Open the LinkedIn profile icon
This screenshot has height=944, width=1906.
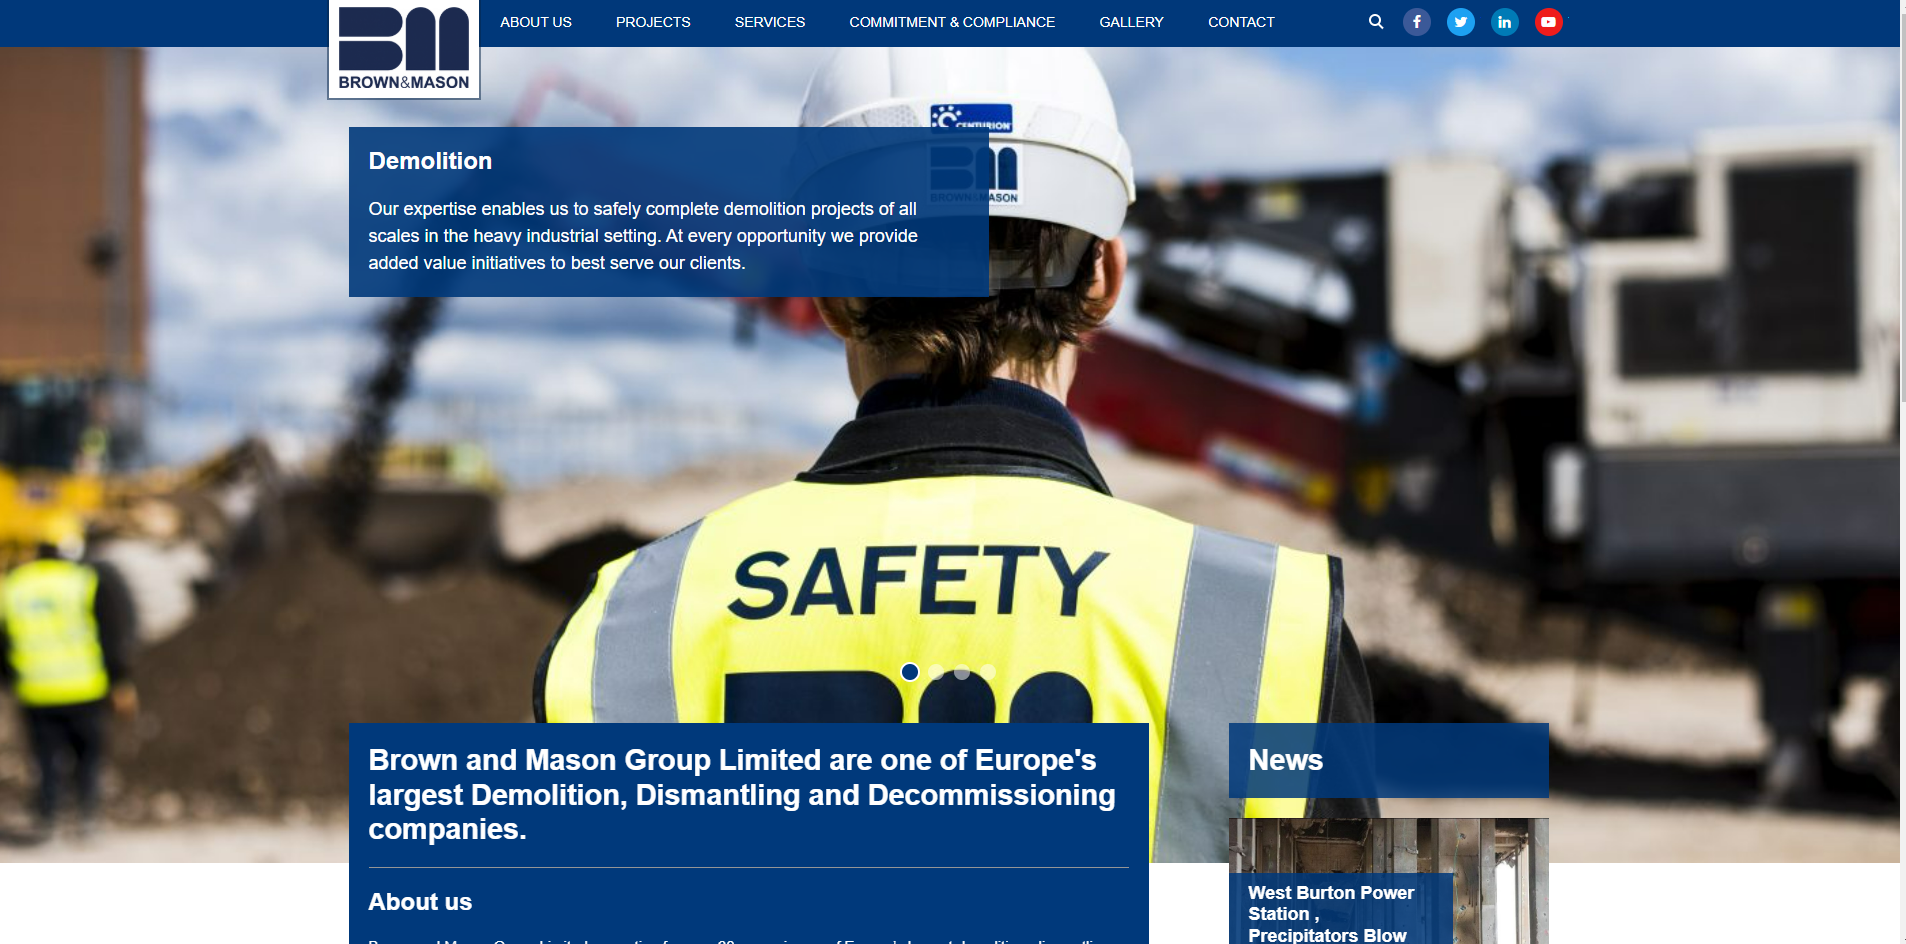coord(1504,21)
